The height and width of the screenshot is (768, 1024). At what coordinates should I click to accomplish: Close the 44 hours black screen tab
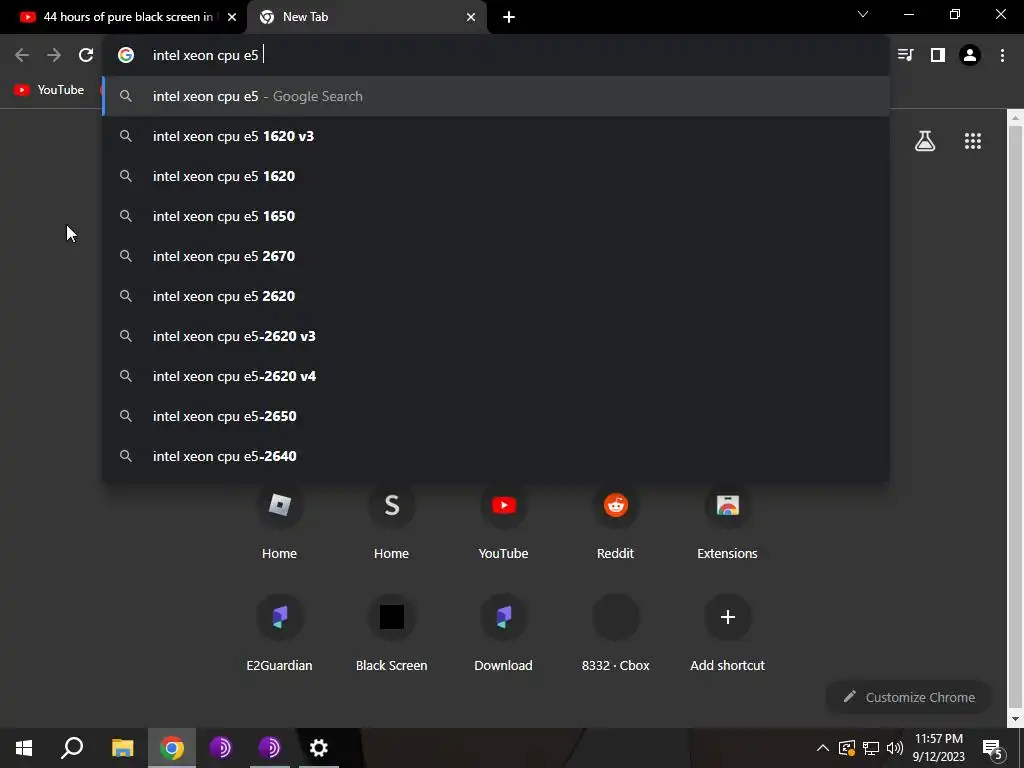click(x=232, y=18)
